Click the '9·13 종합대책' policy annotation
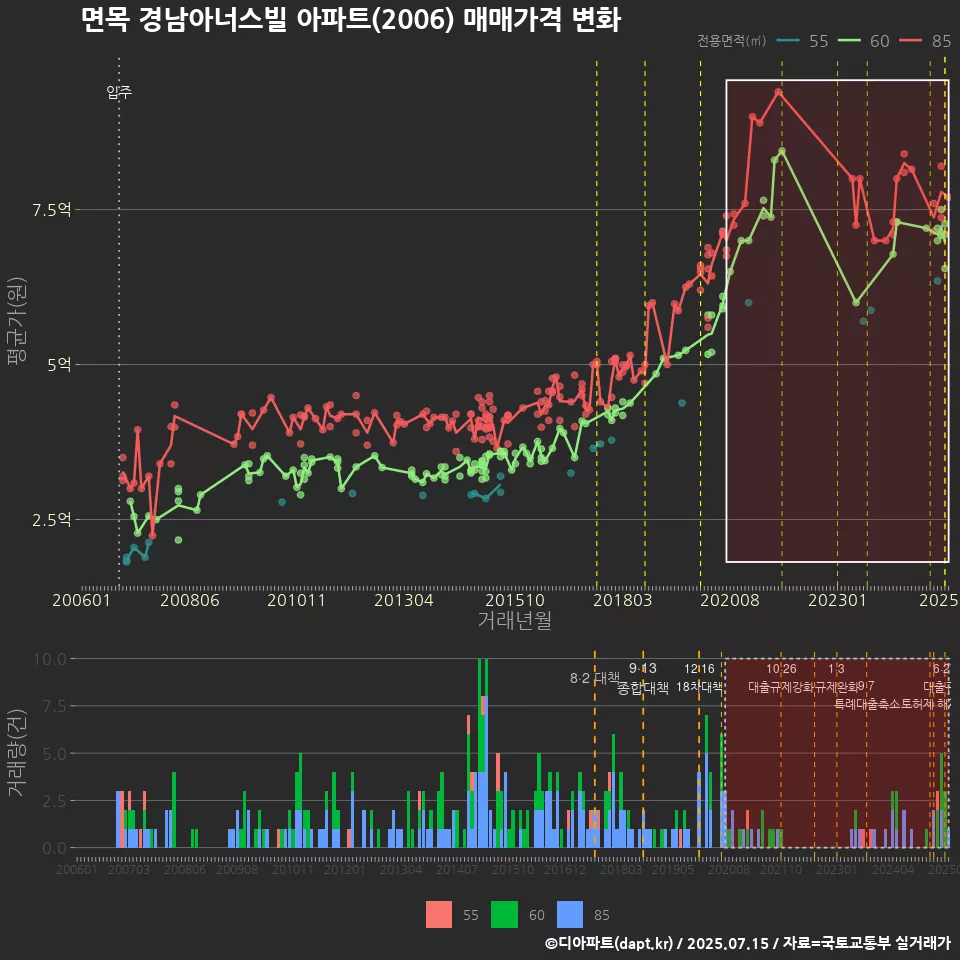960x960 pixels. (x=643, y=678)
